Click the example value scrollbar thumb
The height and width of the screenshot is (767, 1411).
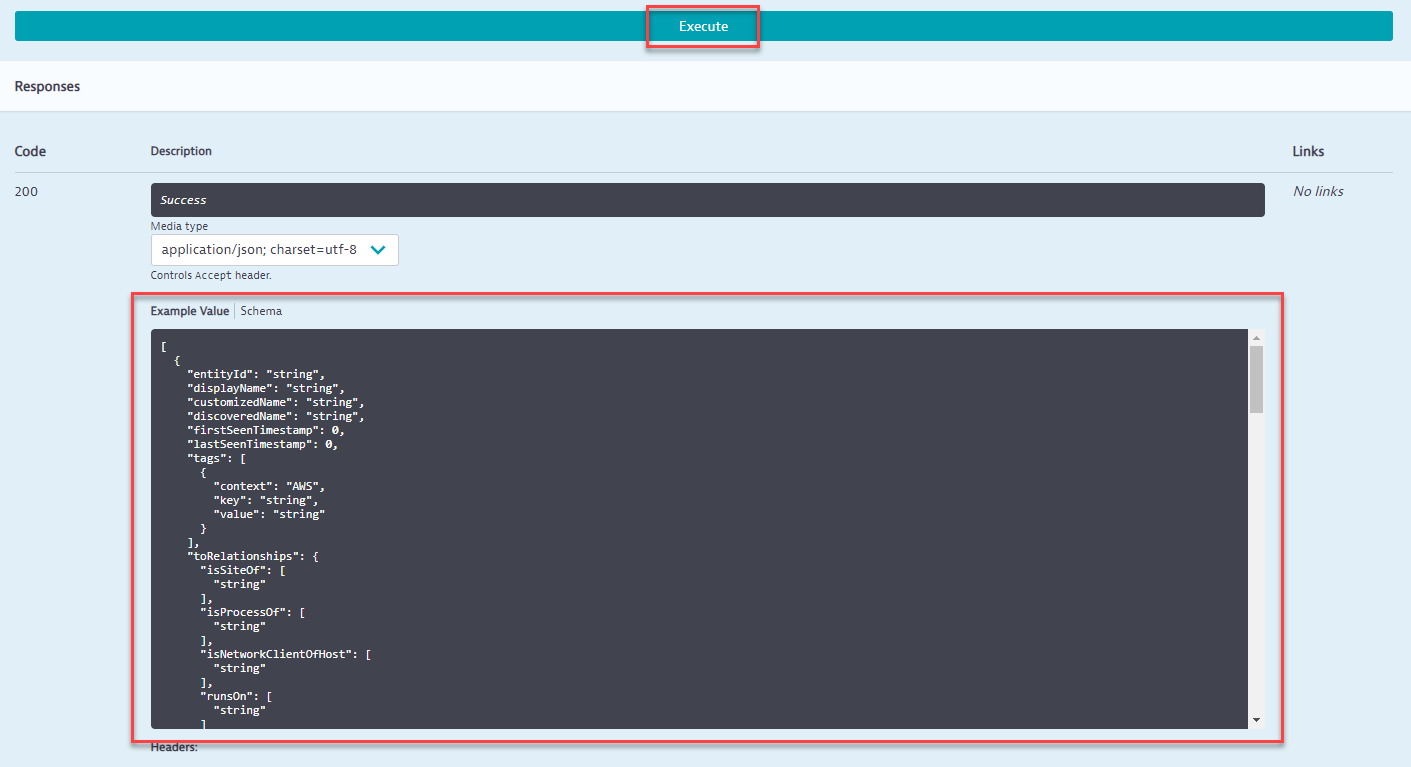coord(1256,380)
